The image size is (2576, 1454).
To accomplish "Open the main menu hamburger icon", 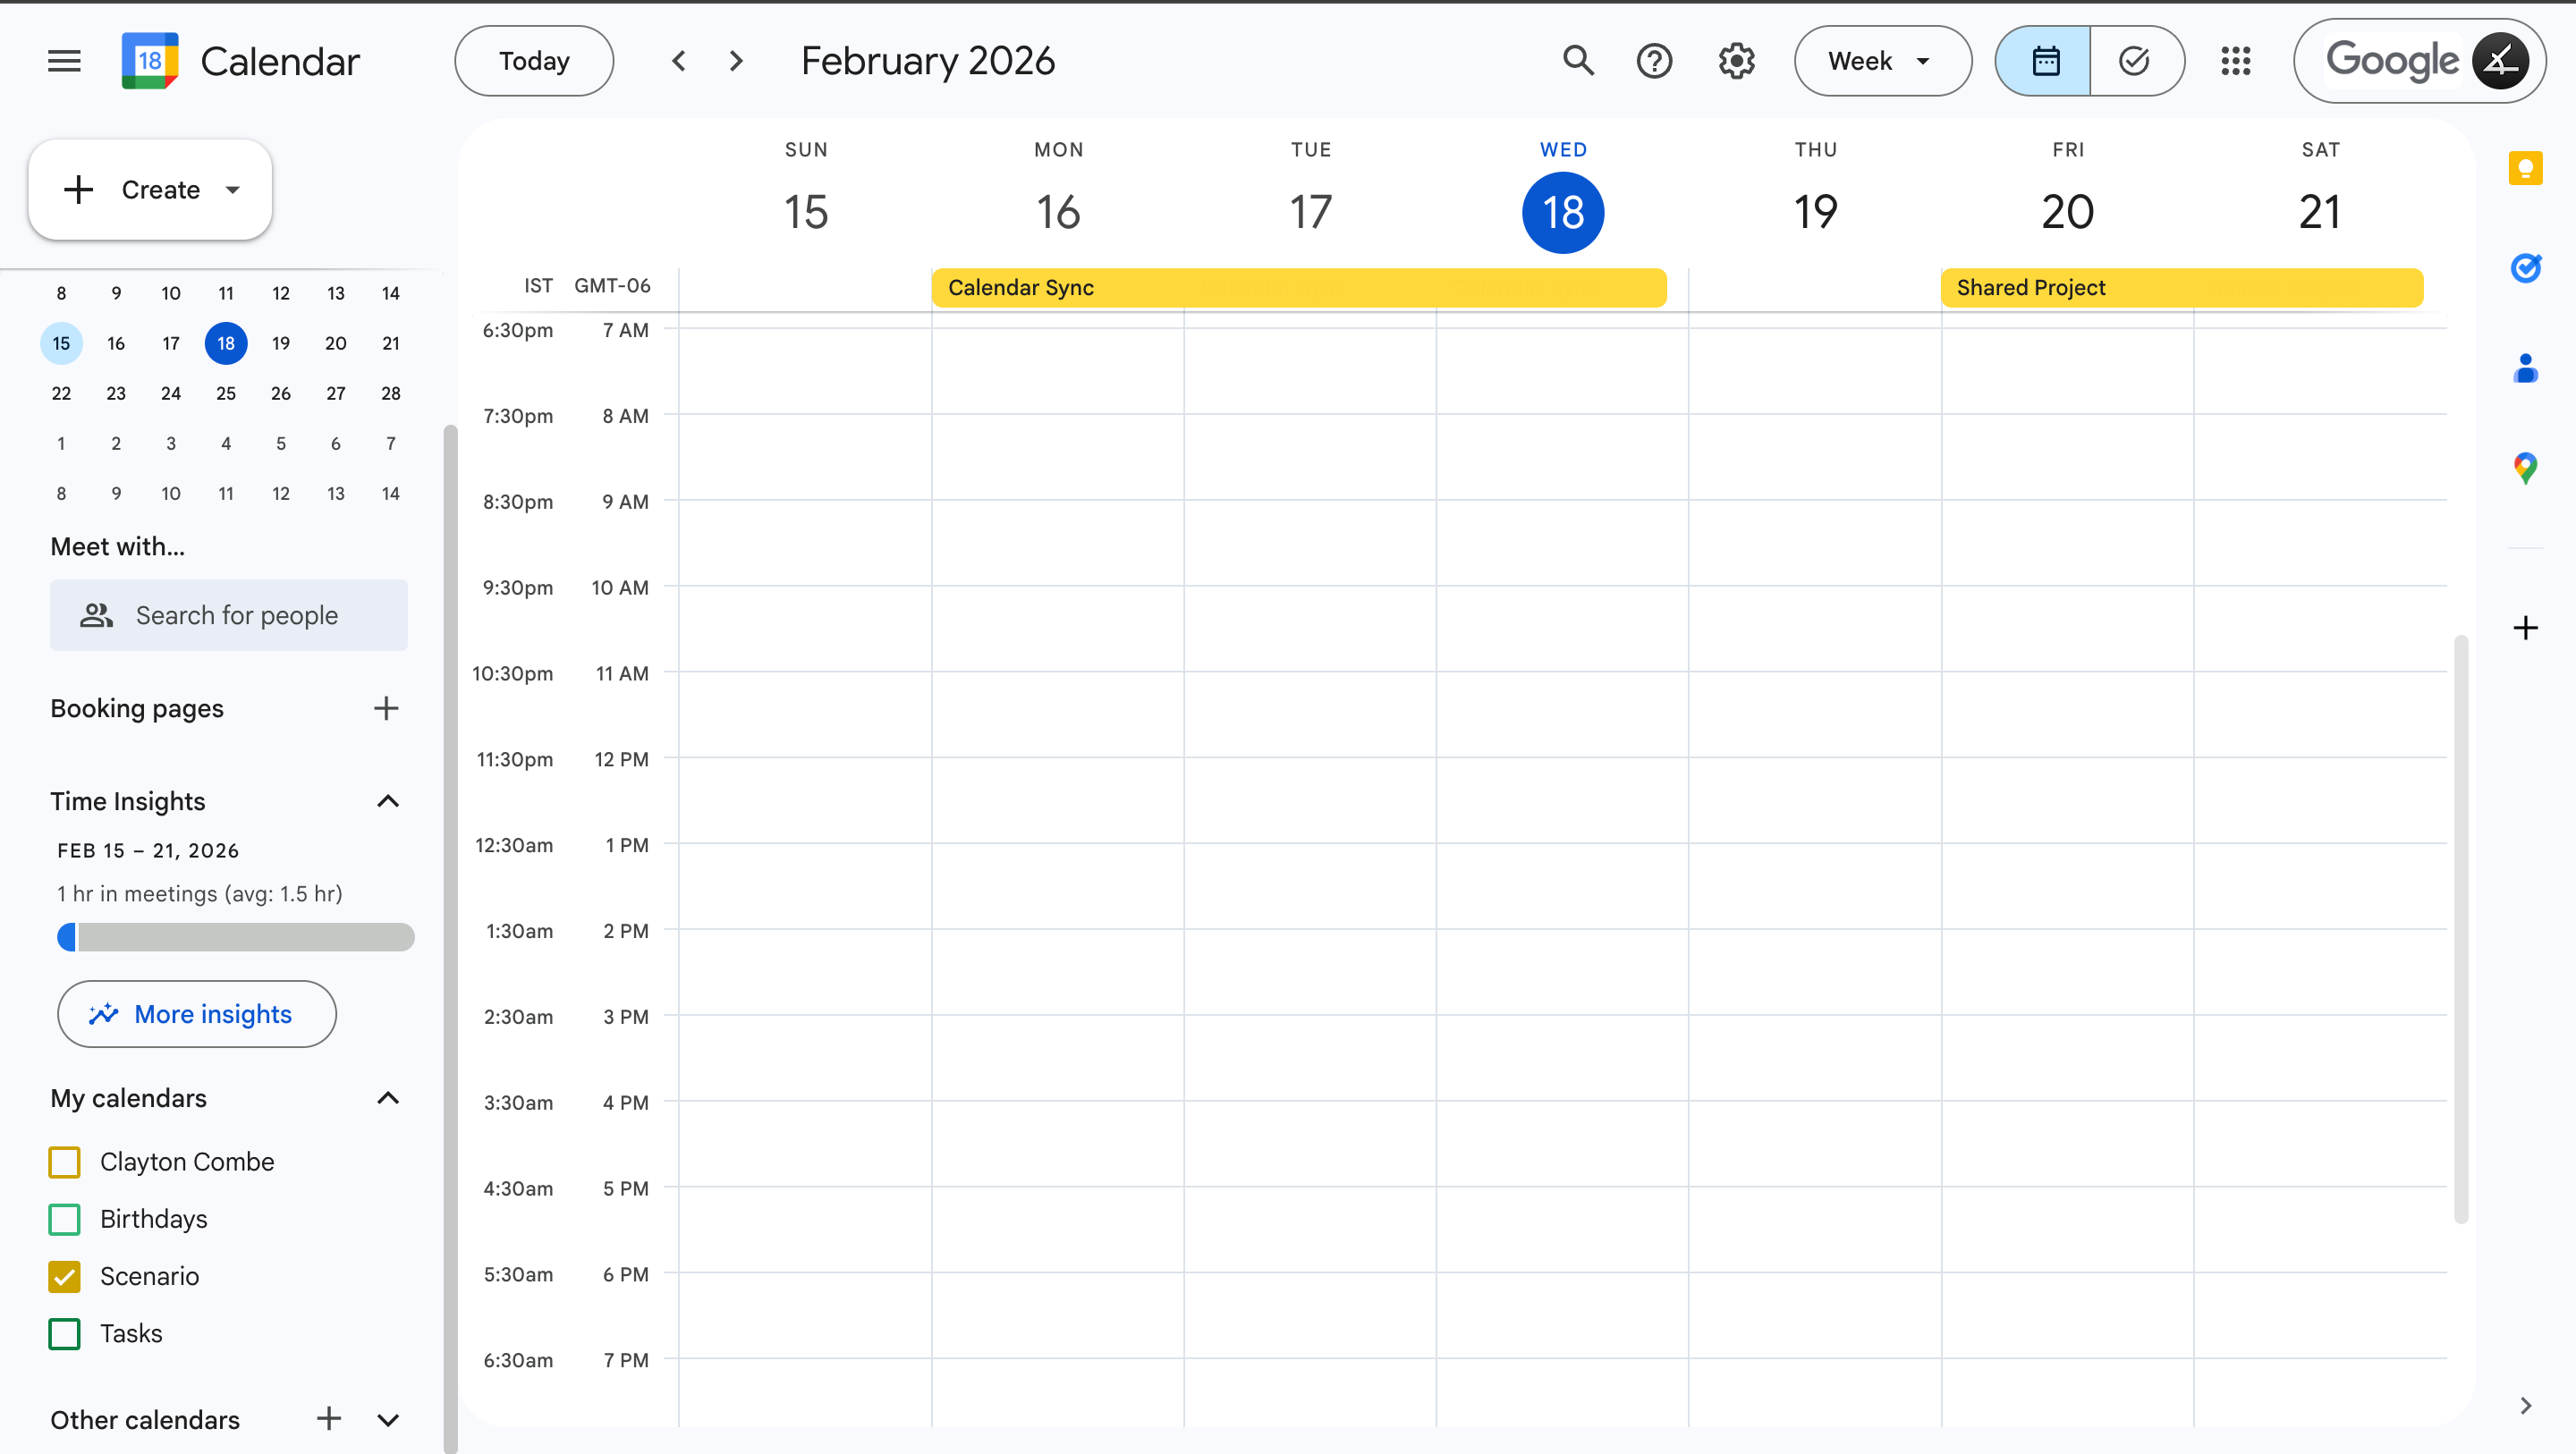I will pos(64,61).
